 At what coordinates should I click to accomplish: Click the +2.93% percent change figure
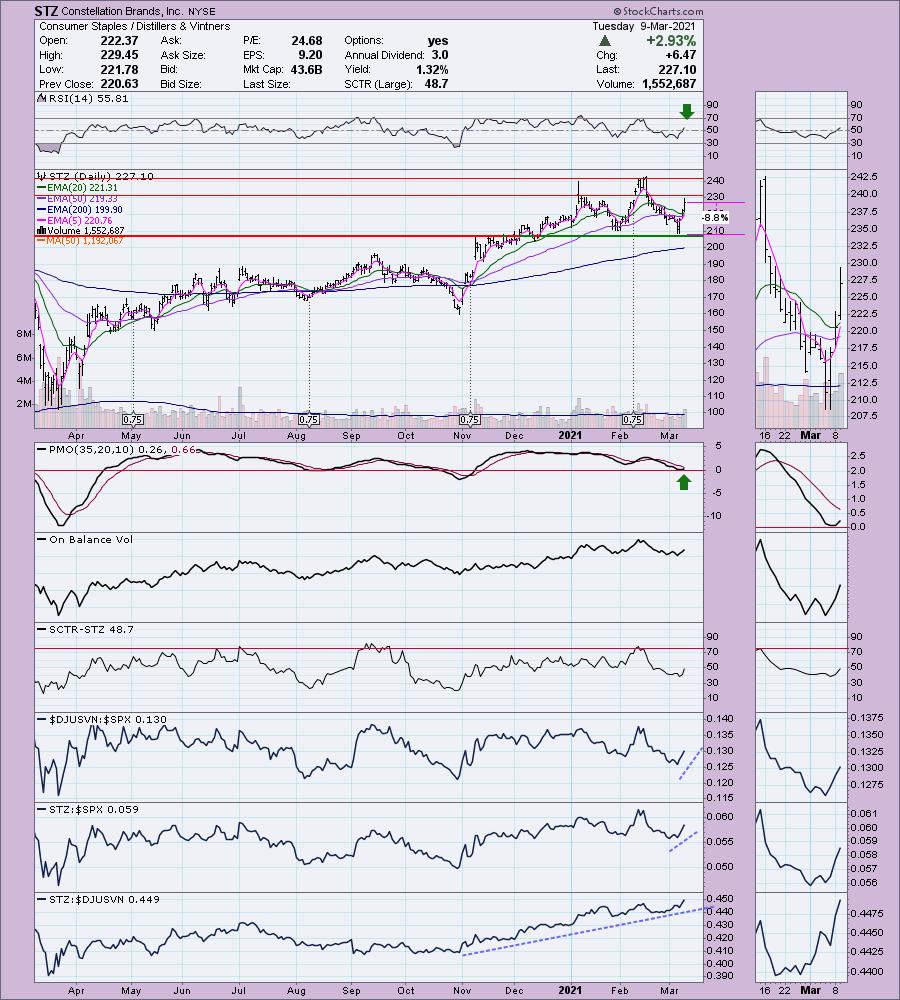point(671,41)
